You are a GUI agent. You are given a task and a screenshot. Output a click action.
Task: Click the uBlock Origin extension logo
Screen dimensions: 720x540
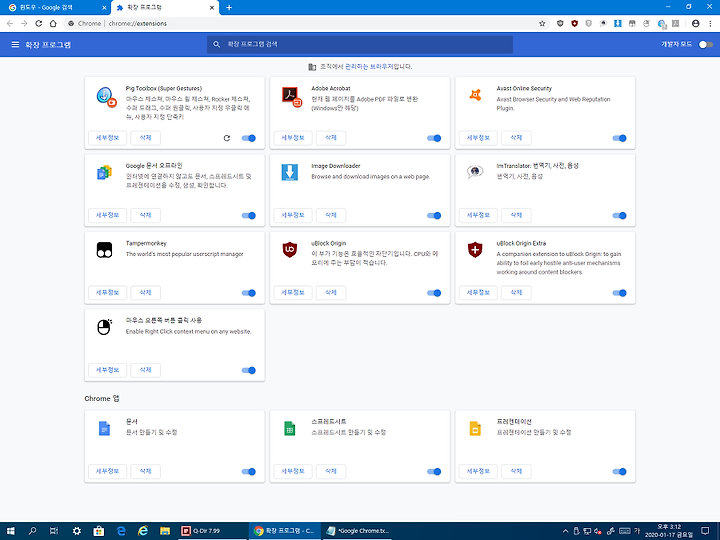(x=290, y=250)
